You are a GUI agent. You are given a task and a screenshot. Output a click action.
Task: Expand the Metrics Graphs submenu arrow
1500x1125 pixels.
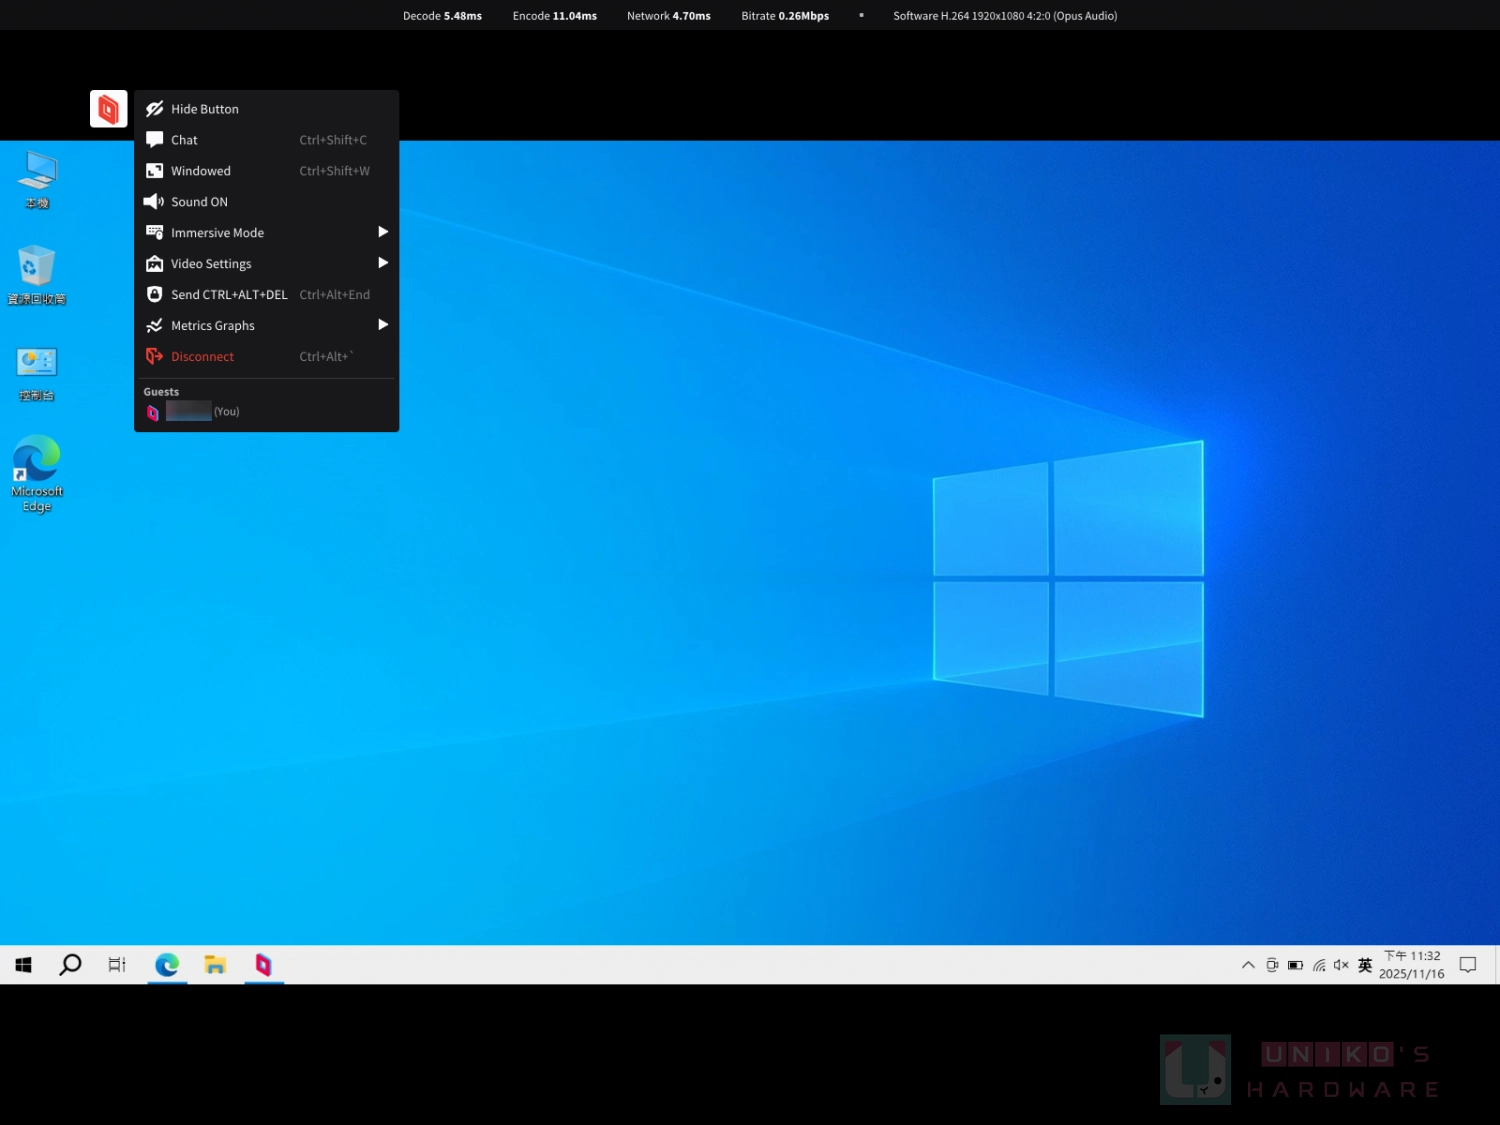click(382, 325)
